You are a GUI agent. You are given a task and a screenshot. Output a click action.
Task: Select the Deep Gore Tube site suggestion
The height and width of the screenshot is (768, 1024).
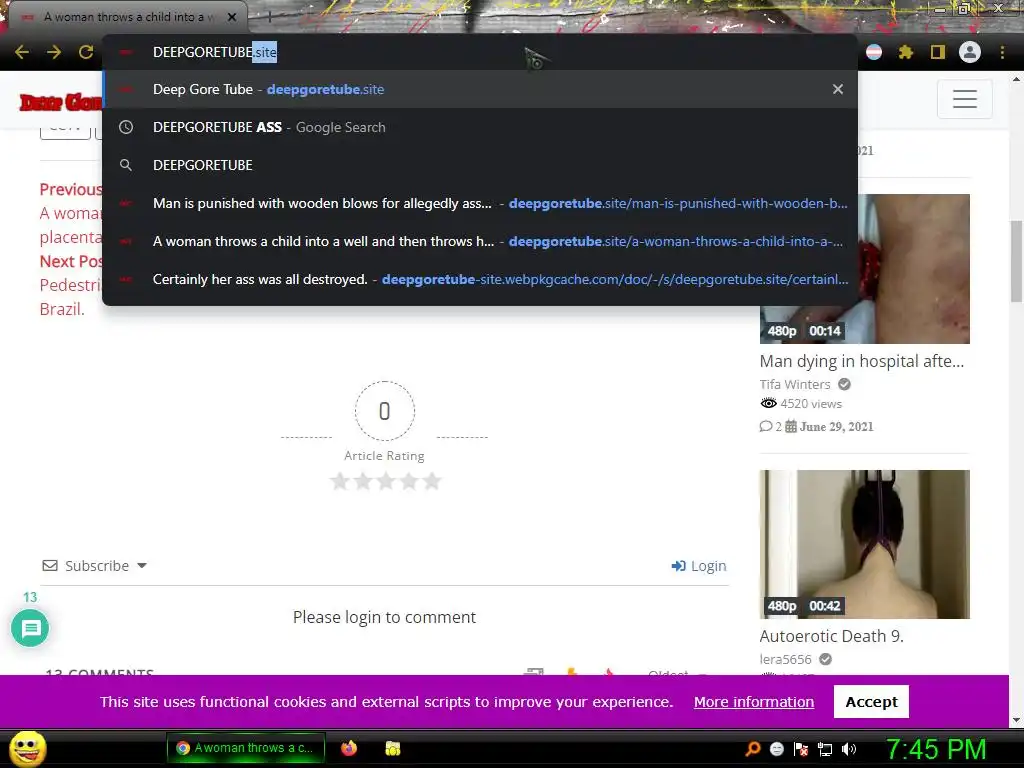coord(480,89)
